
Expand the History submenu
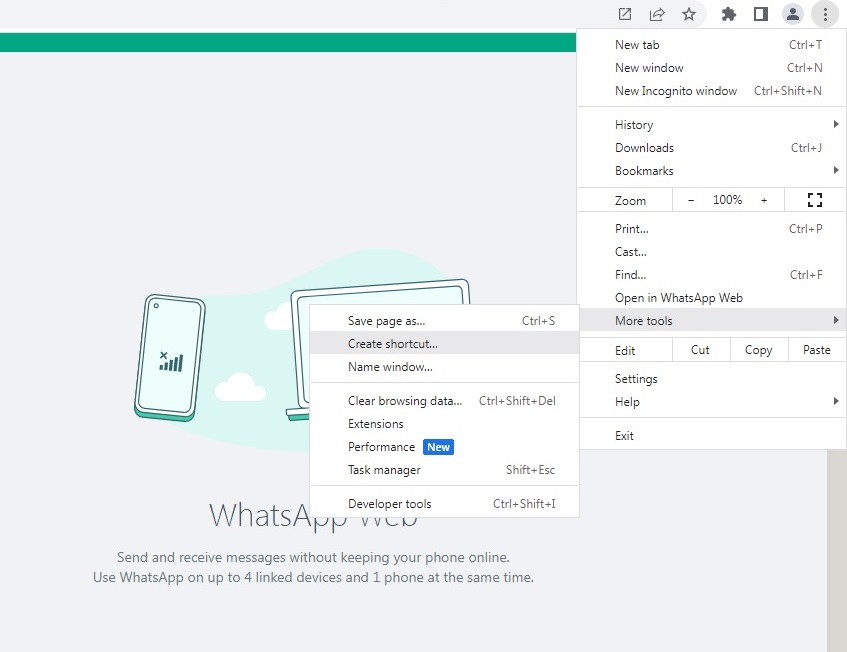[712, 125]
